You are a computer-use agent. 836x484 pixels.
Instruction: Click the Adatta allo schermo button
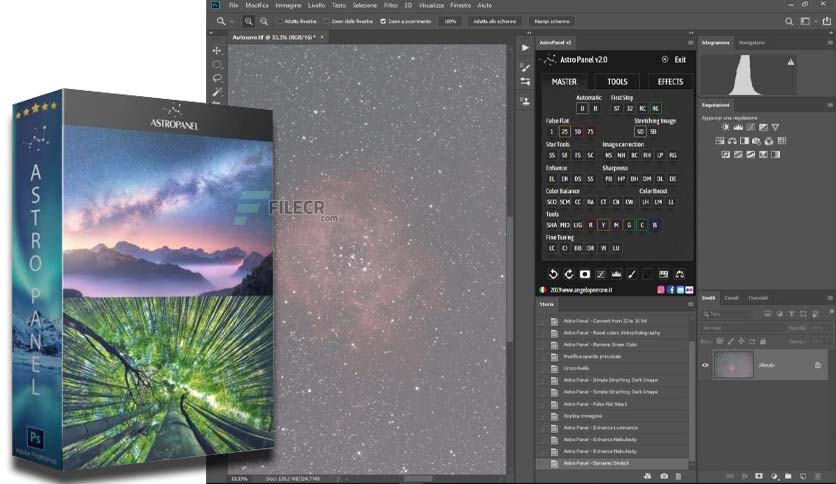(495, 21)
